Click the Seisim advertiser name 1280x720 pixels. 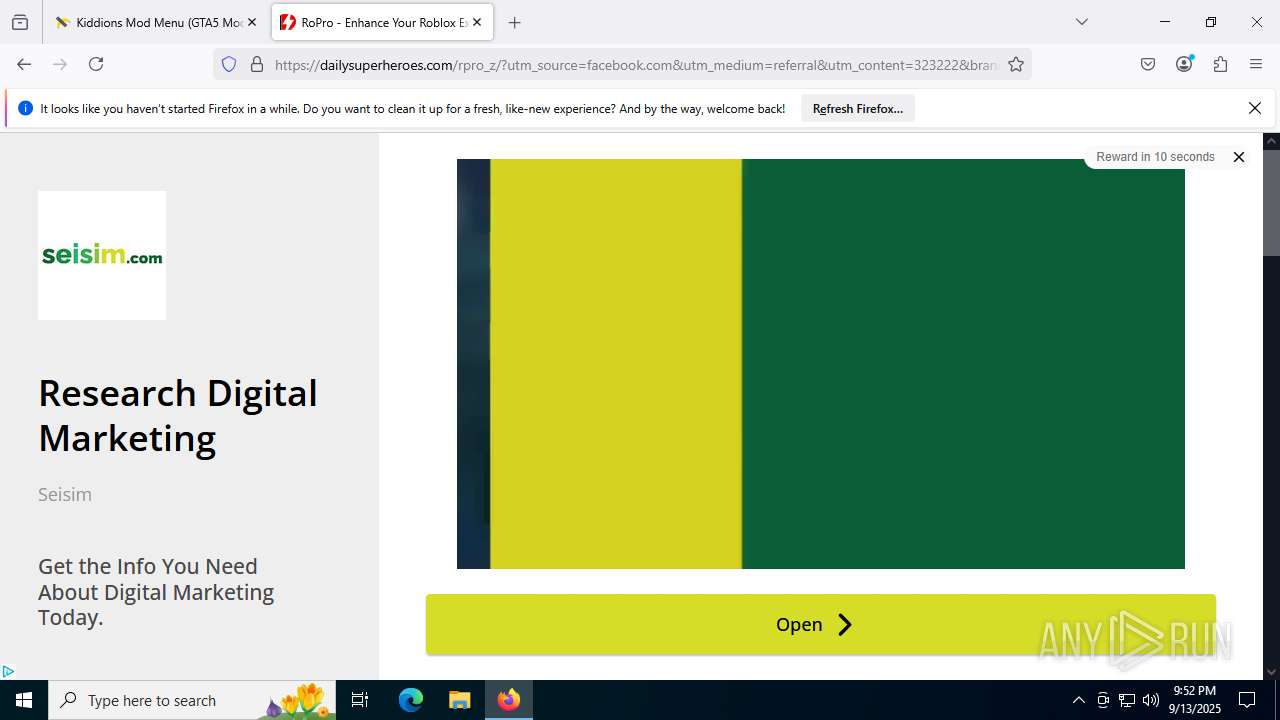point(65,494)
